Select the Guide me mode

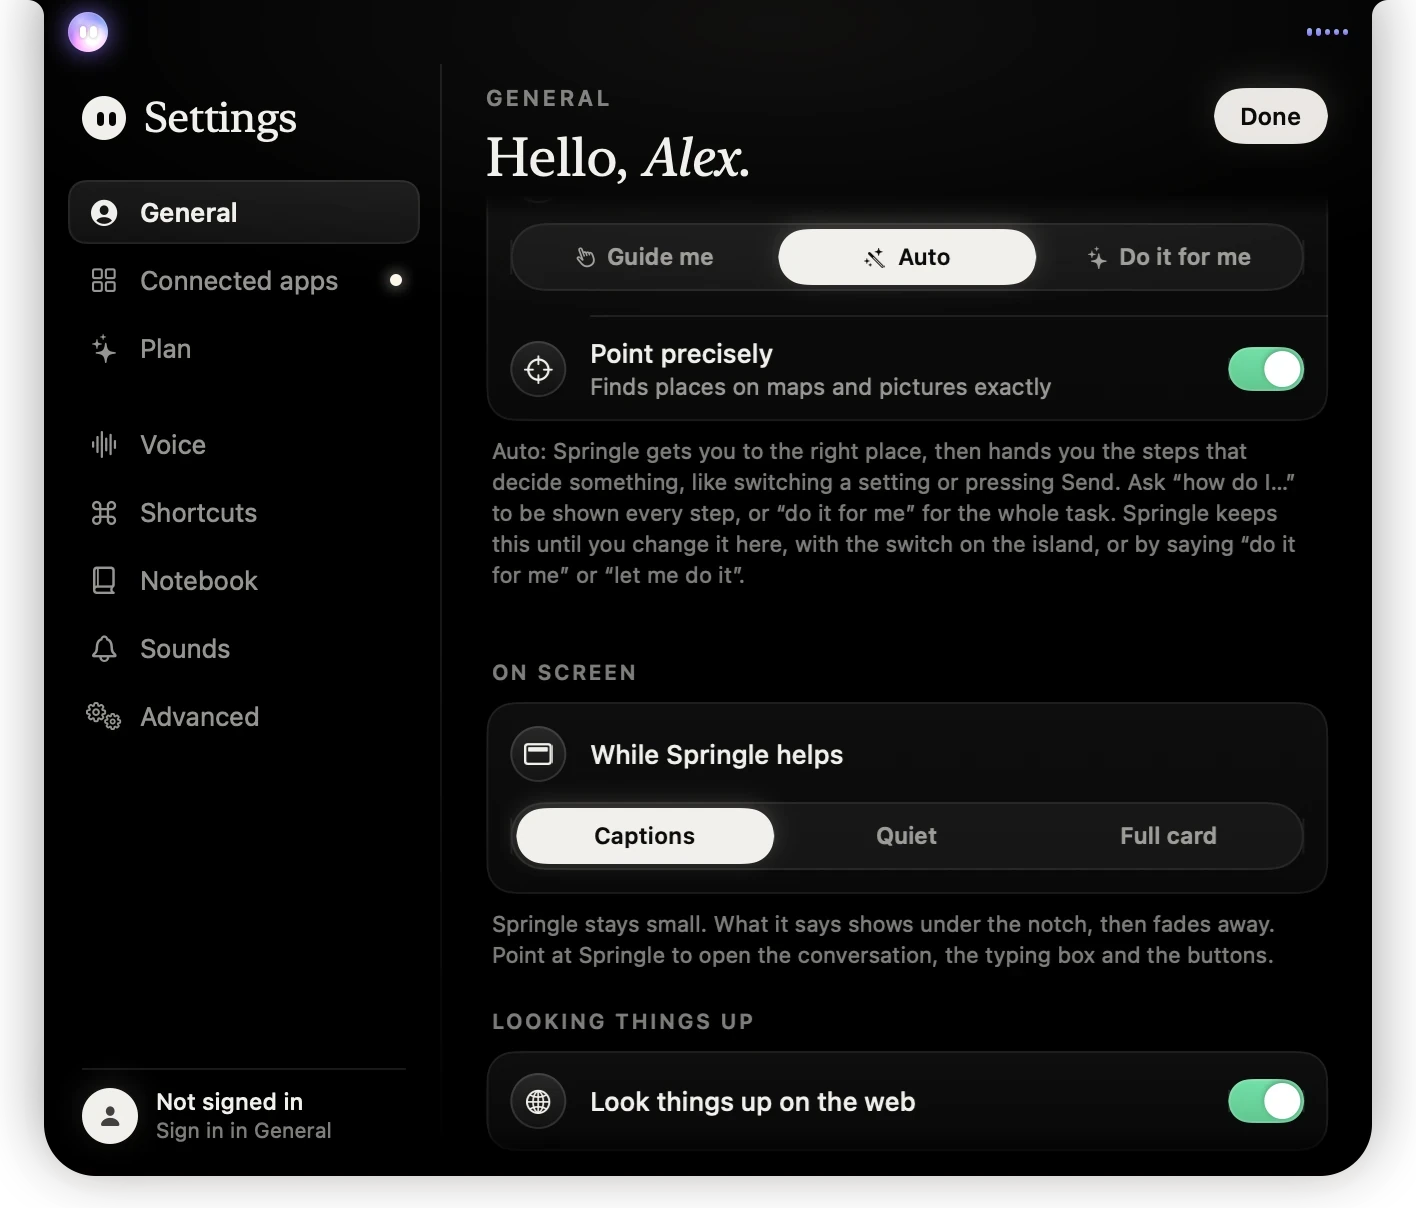point(645,257)
